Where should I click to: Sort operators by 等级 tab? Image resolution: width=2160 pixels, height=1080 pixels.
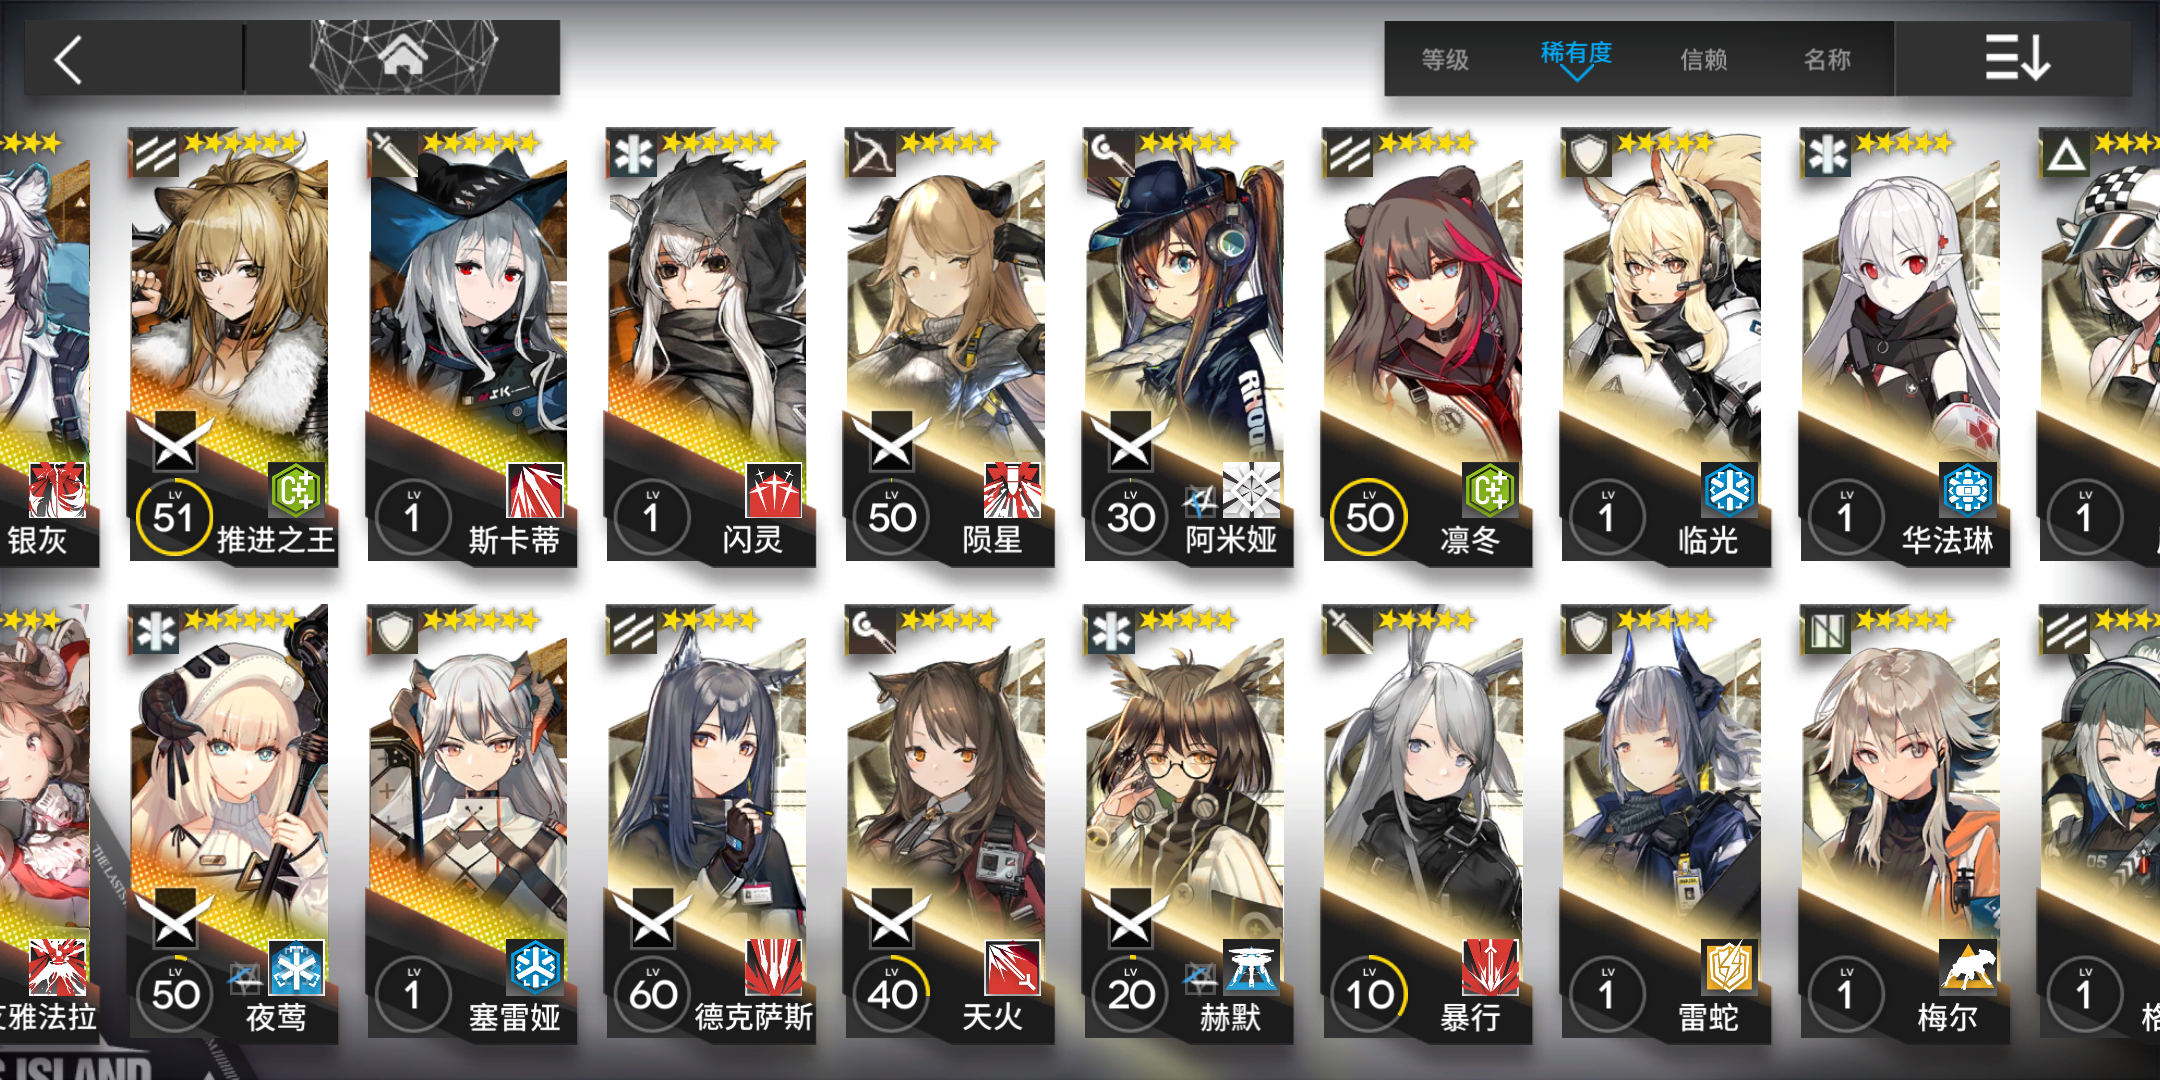pyautogui.click(x=1444, y=60)
